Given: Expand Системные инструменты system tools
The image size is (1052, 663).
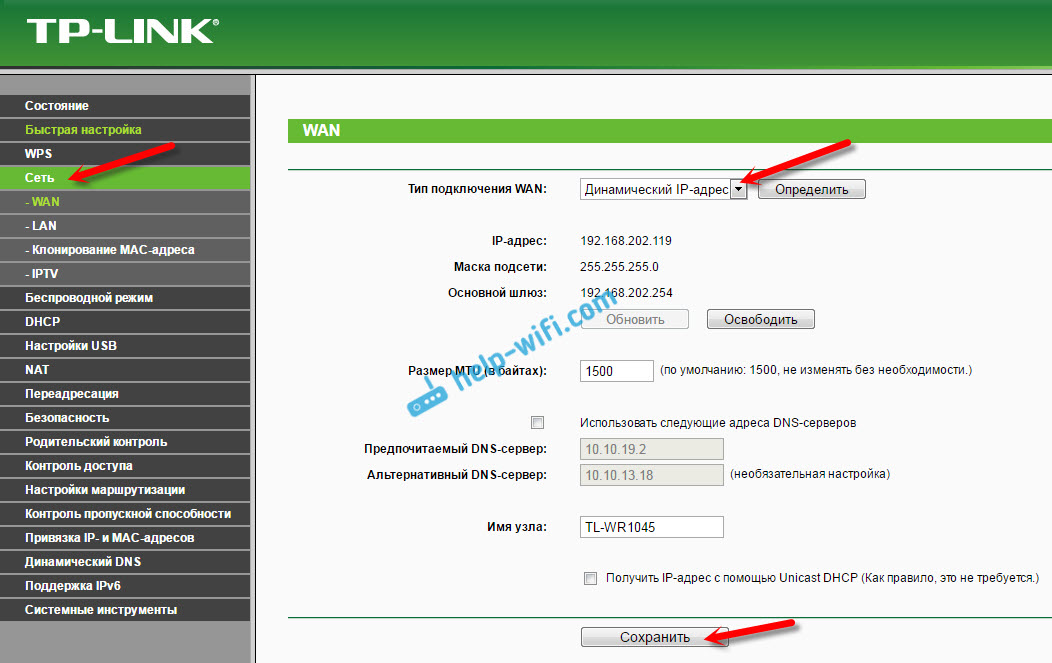Looking at the screenshot, I should click(101, 610).
